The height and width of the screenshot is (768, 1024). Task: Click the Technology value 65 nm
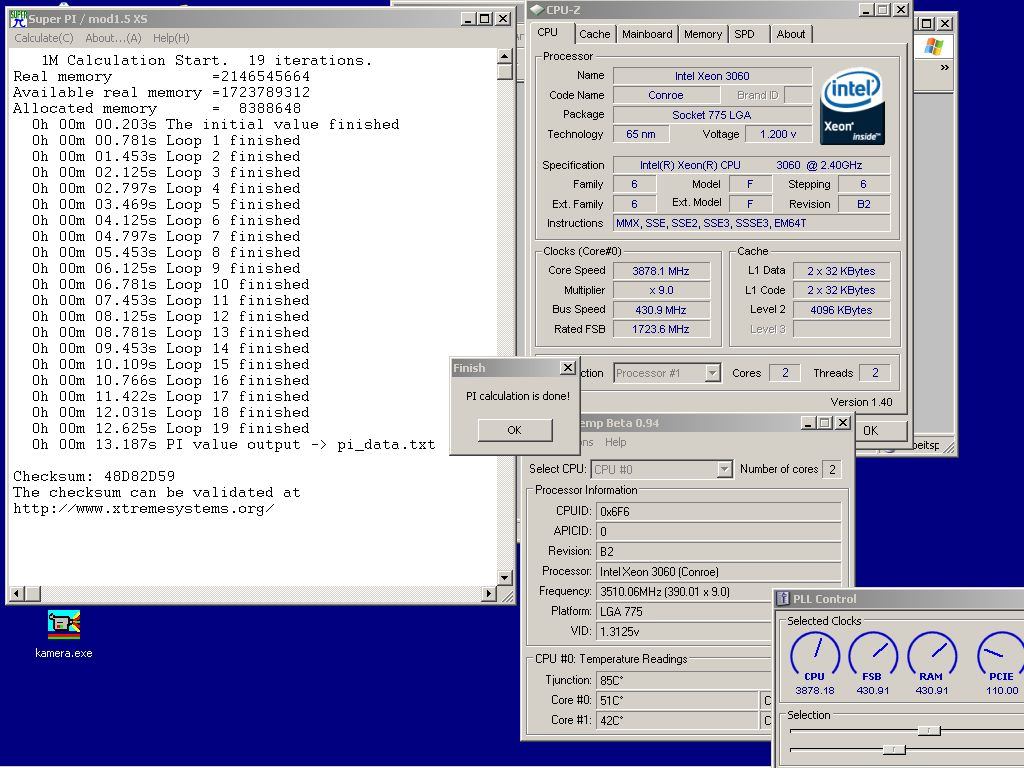(641, 134)
